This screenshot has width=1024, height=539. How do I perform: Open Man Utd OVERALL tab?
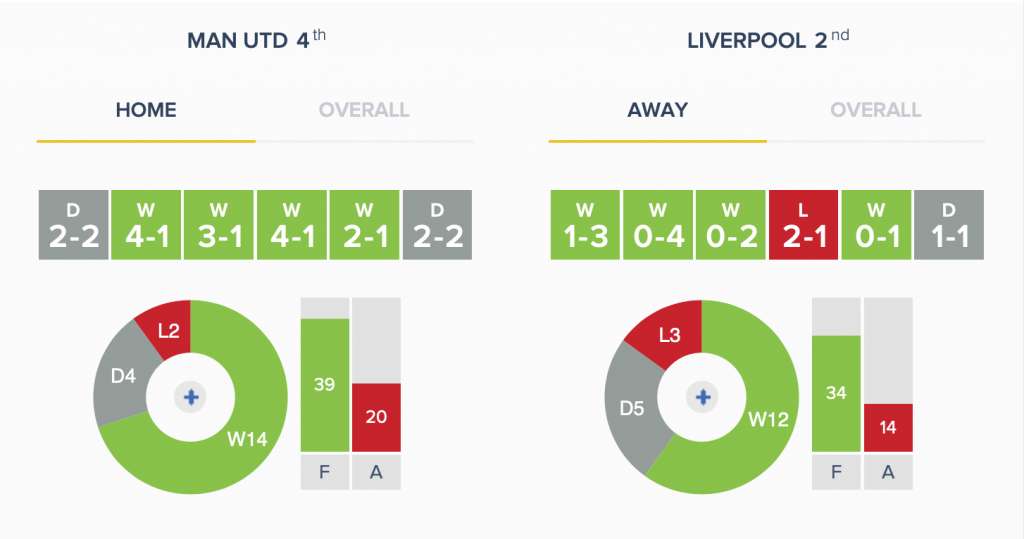click(364, 110)
